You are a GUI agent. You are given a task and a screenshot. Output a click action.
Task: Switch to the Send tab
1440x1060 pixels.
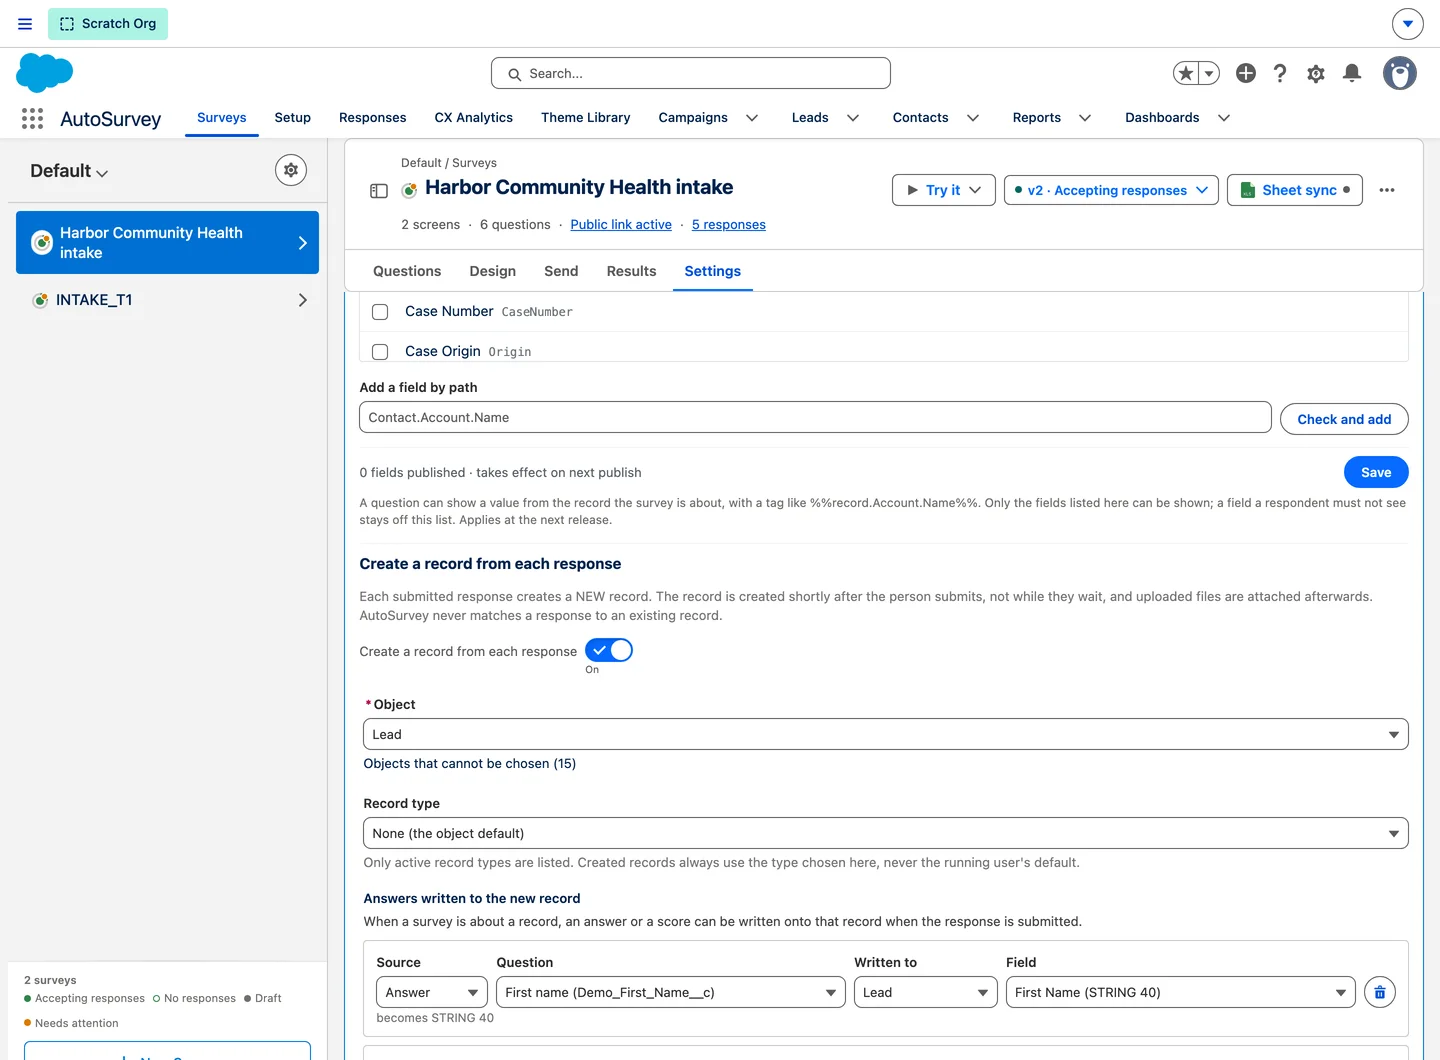click(561, 271)
